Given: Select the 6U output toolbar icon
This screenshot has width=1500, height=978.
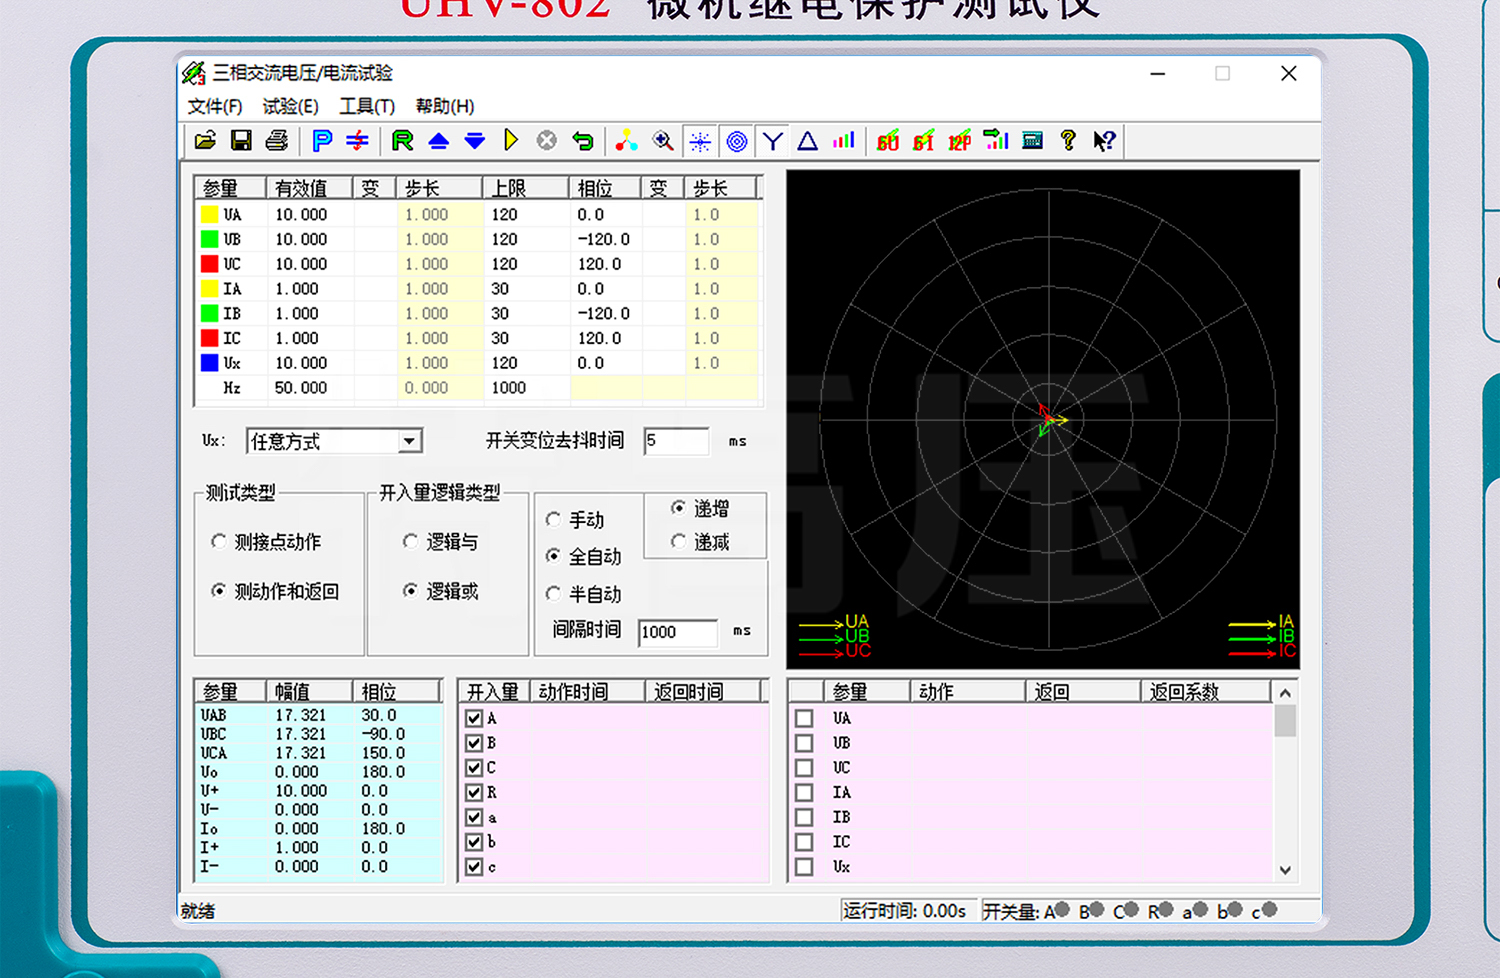Looking at the screenshot, I should tap(885, 141).
